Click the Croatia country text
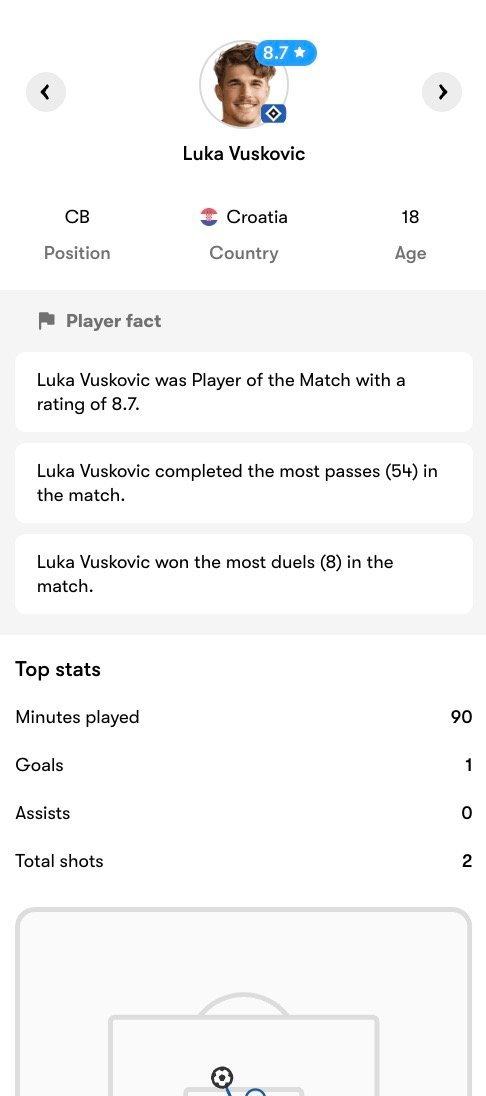 [257, 217]
